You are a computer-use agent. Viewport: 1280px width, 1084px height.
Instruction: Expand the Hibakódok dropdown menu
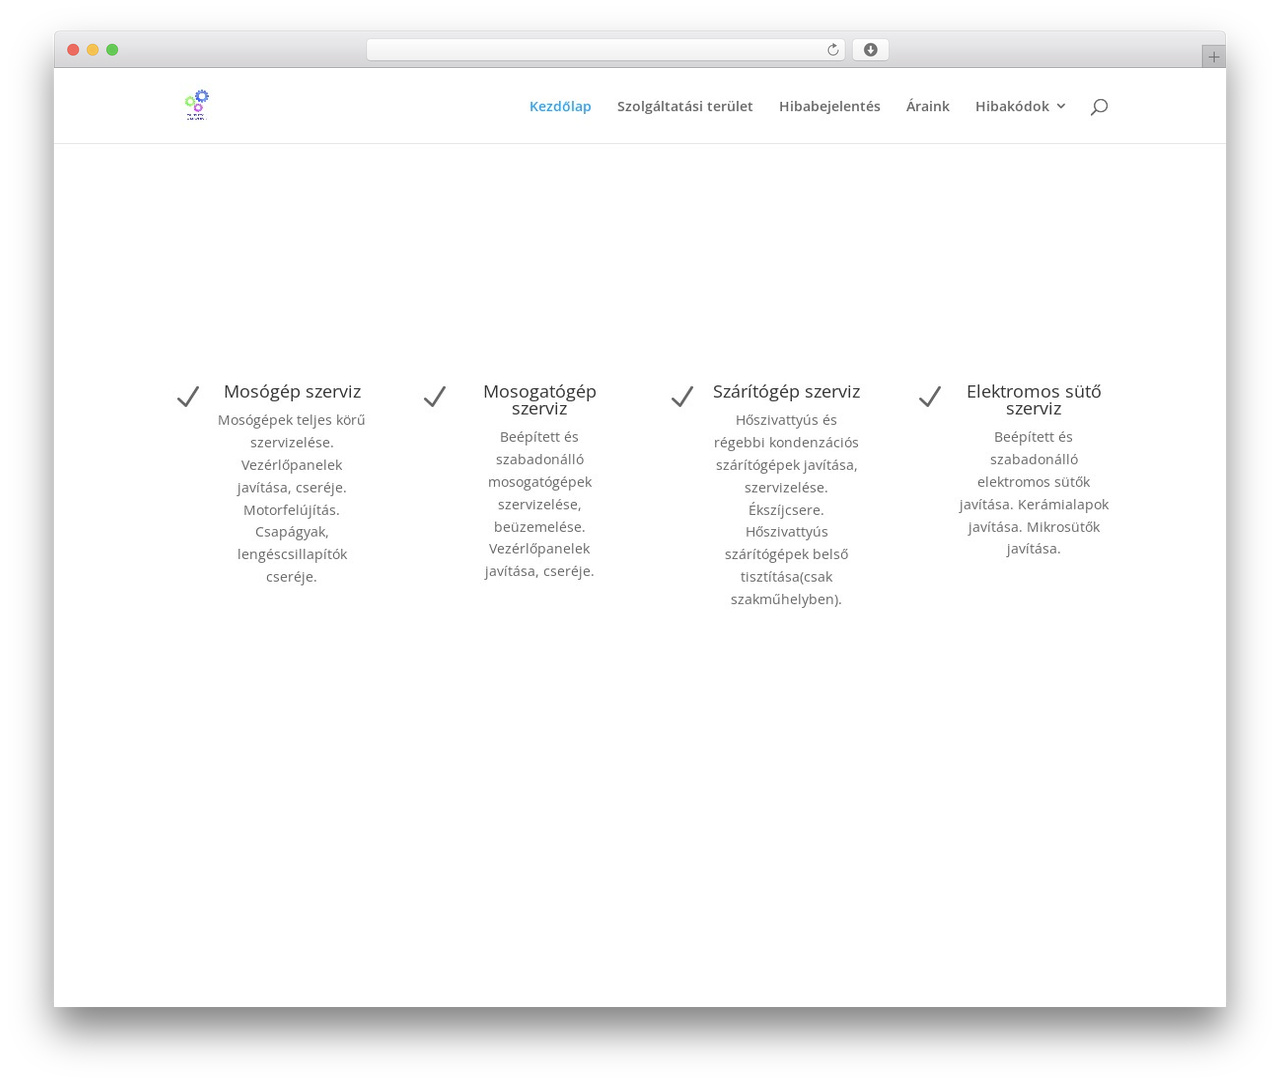(x=1020, y=106)
